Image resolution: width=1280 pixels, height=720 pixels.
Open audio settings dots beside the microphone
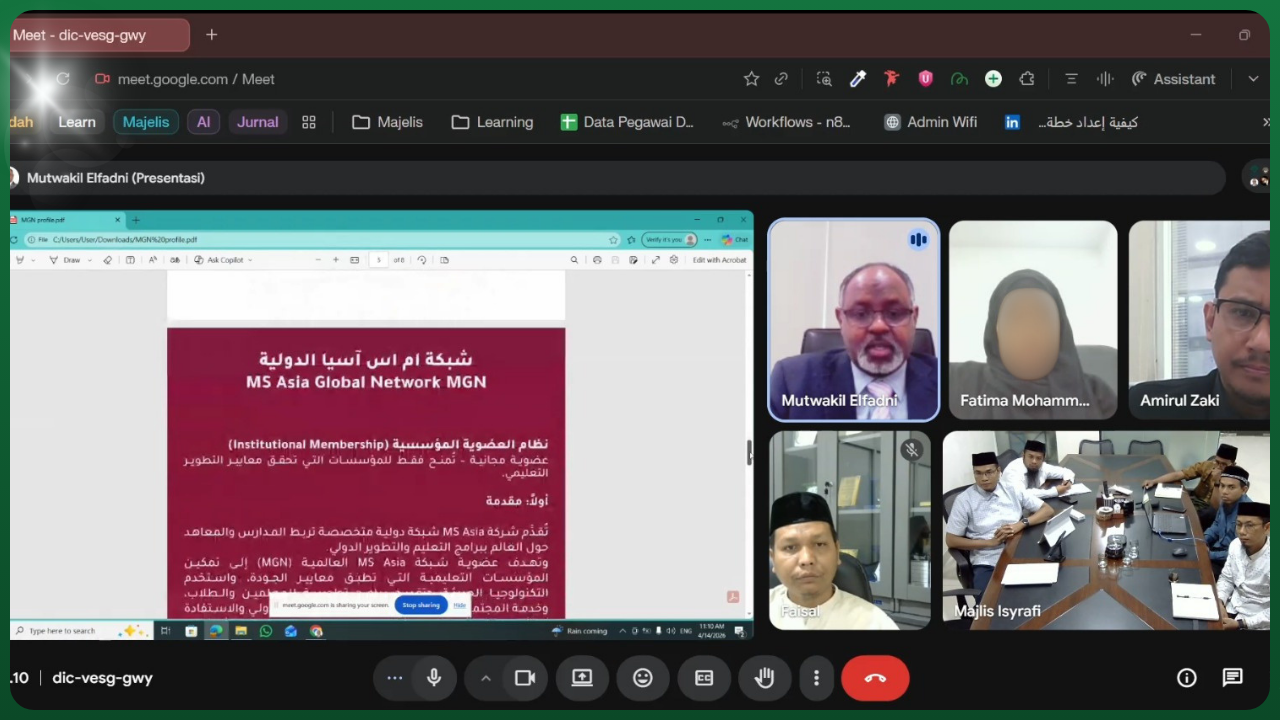[395, 678]
